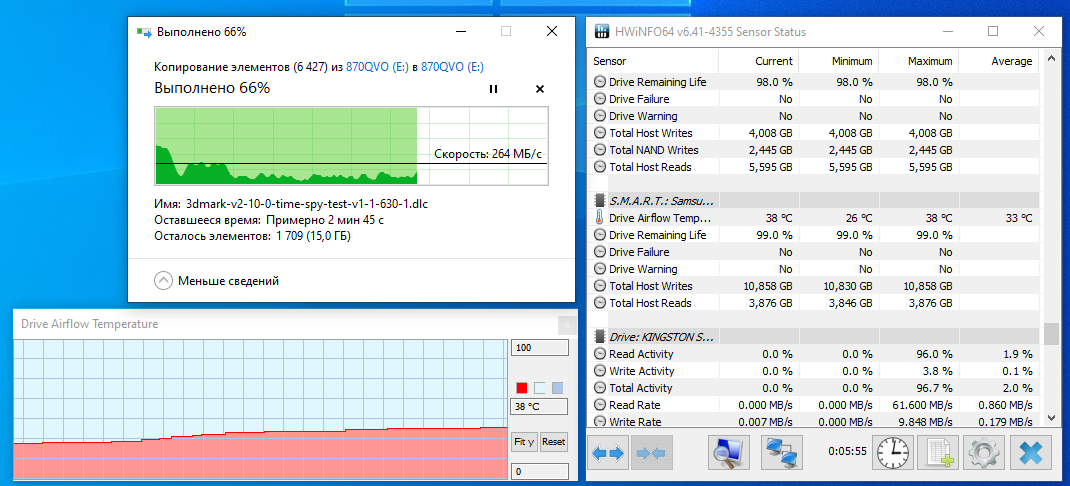Select the light cyan color swatch

pyautogui.click(x=540, y=388)
